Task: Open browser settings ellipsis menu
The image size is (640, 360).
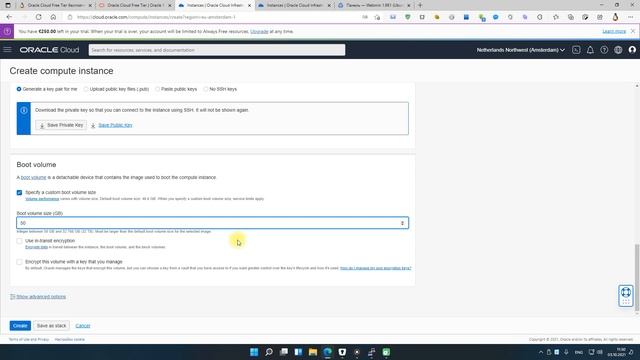Action: click(631, 17)
